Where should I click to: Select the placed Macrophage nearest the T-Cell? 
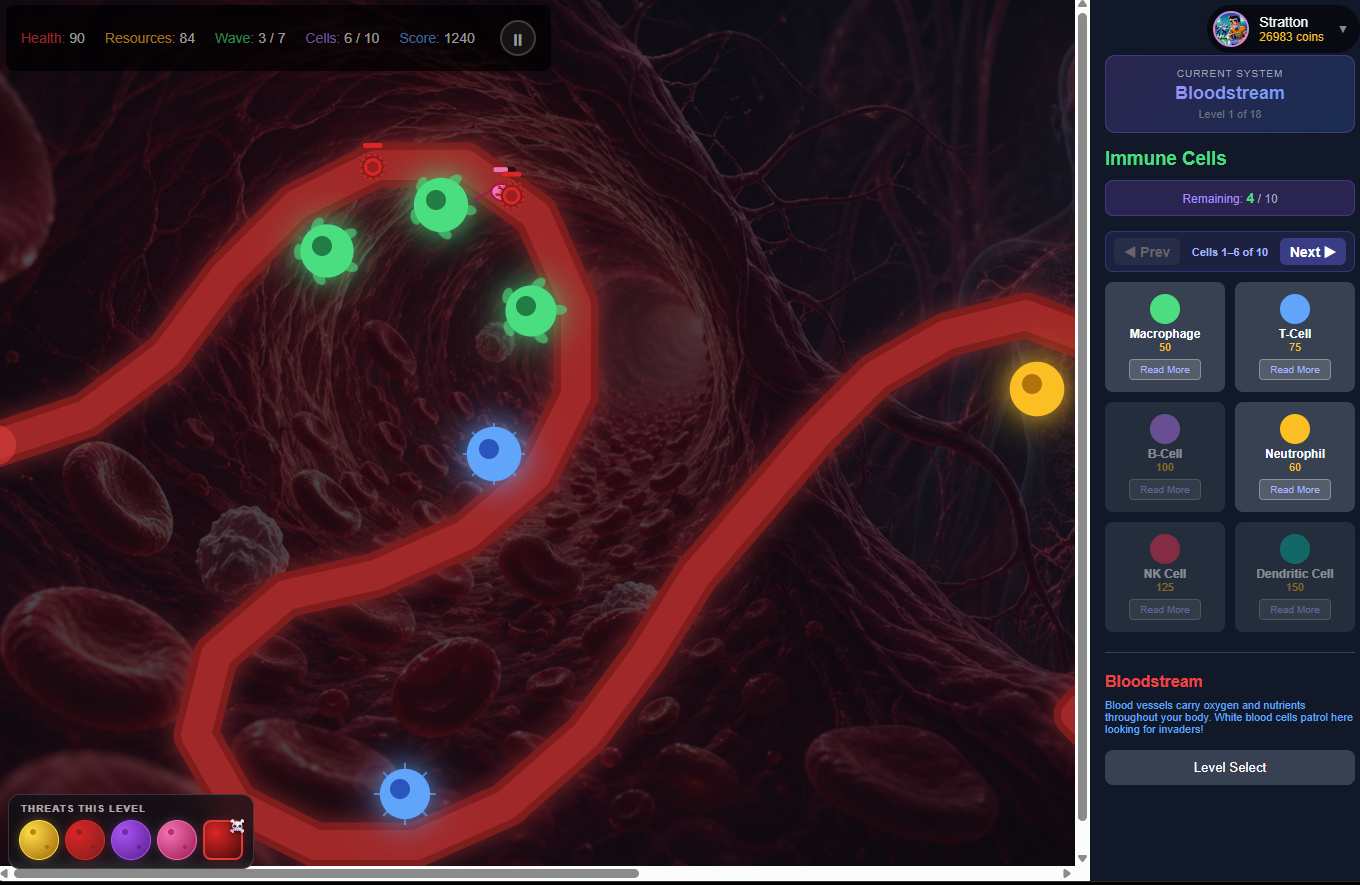530,310
